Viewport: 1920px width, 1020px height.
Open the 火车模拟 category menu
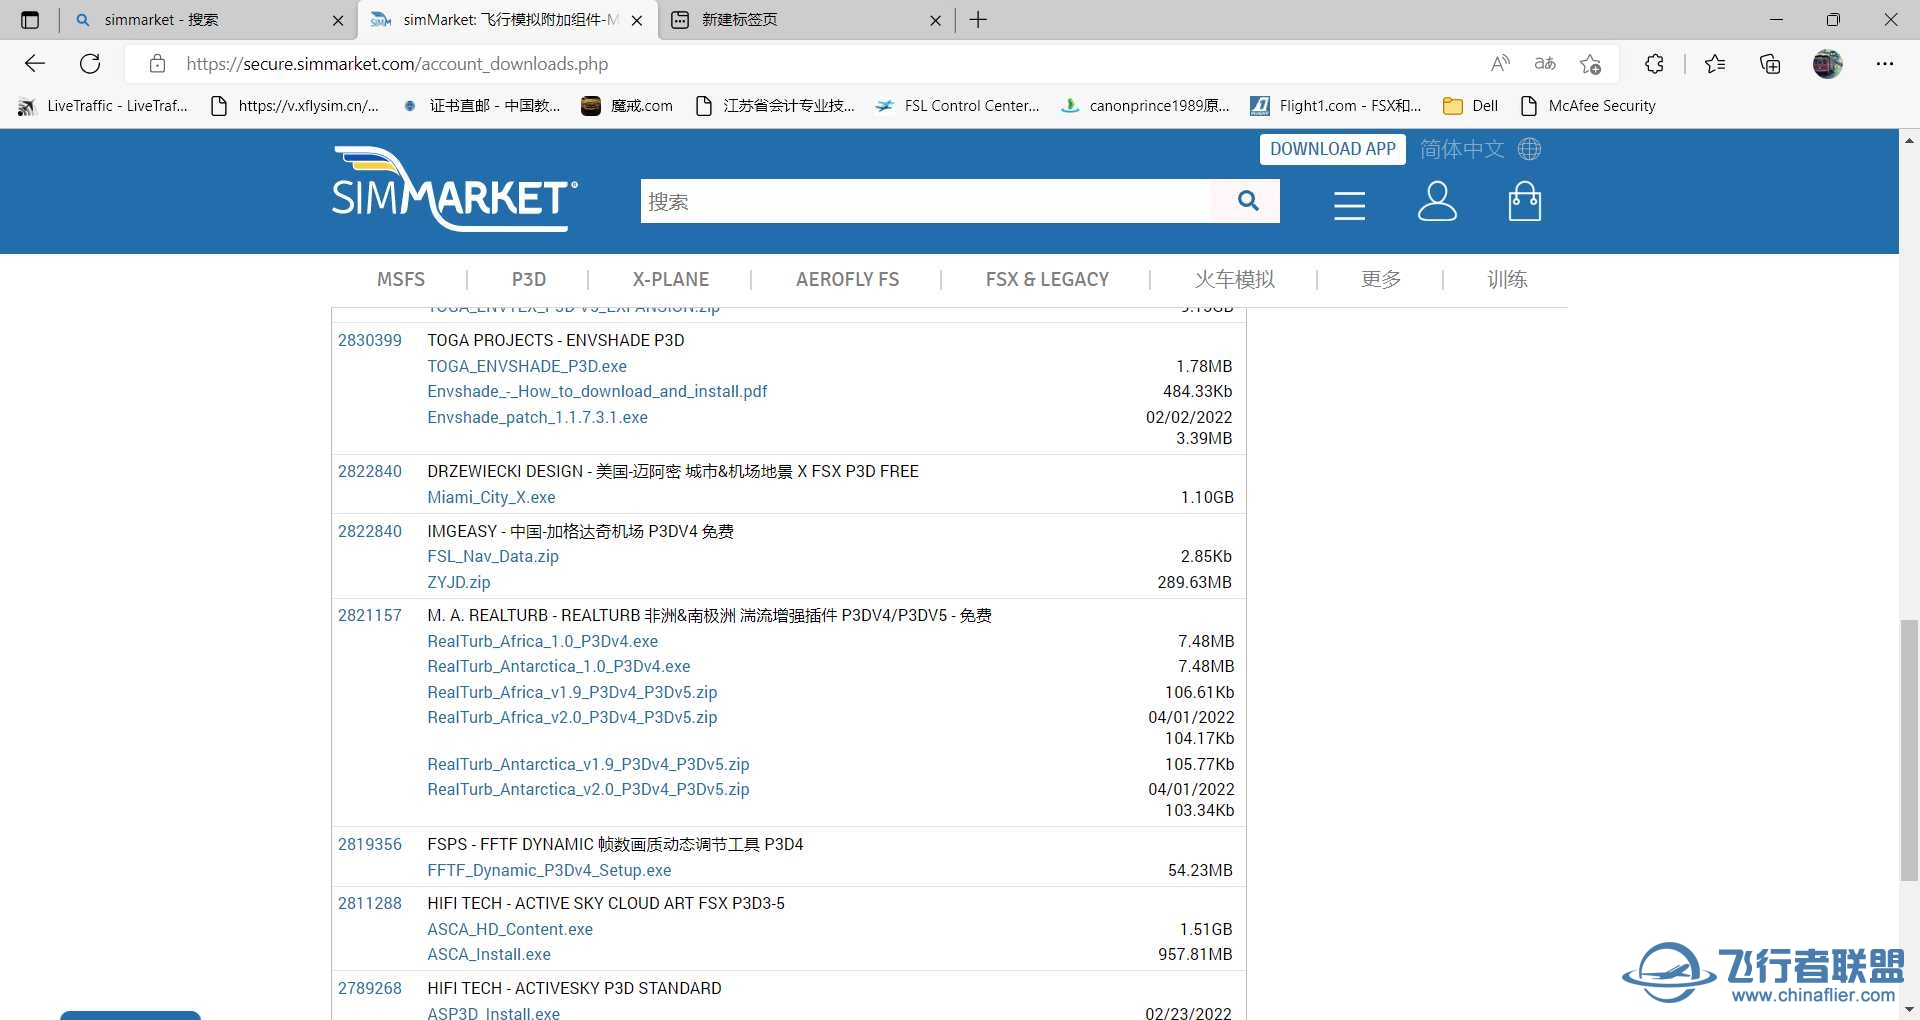point(1235,279)
